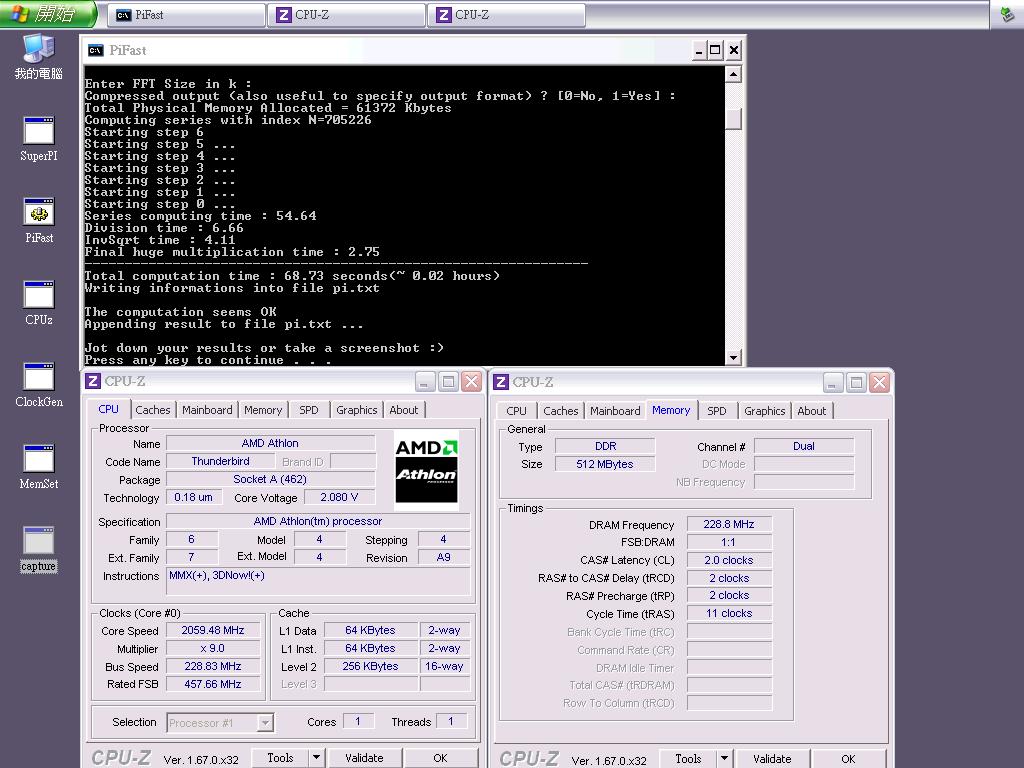Screen dimensions: 1024x768
Task: Click the system tray icon
Action: tap(1007, 14)
